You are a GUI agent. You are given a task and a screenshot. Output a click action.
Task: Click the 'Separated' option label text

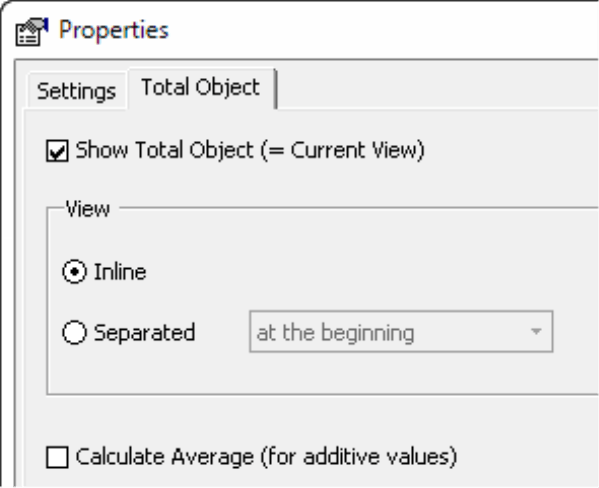[144, 332]
